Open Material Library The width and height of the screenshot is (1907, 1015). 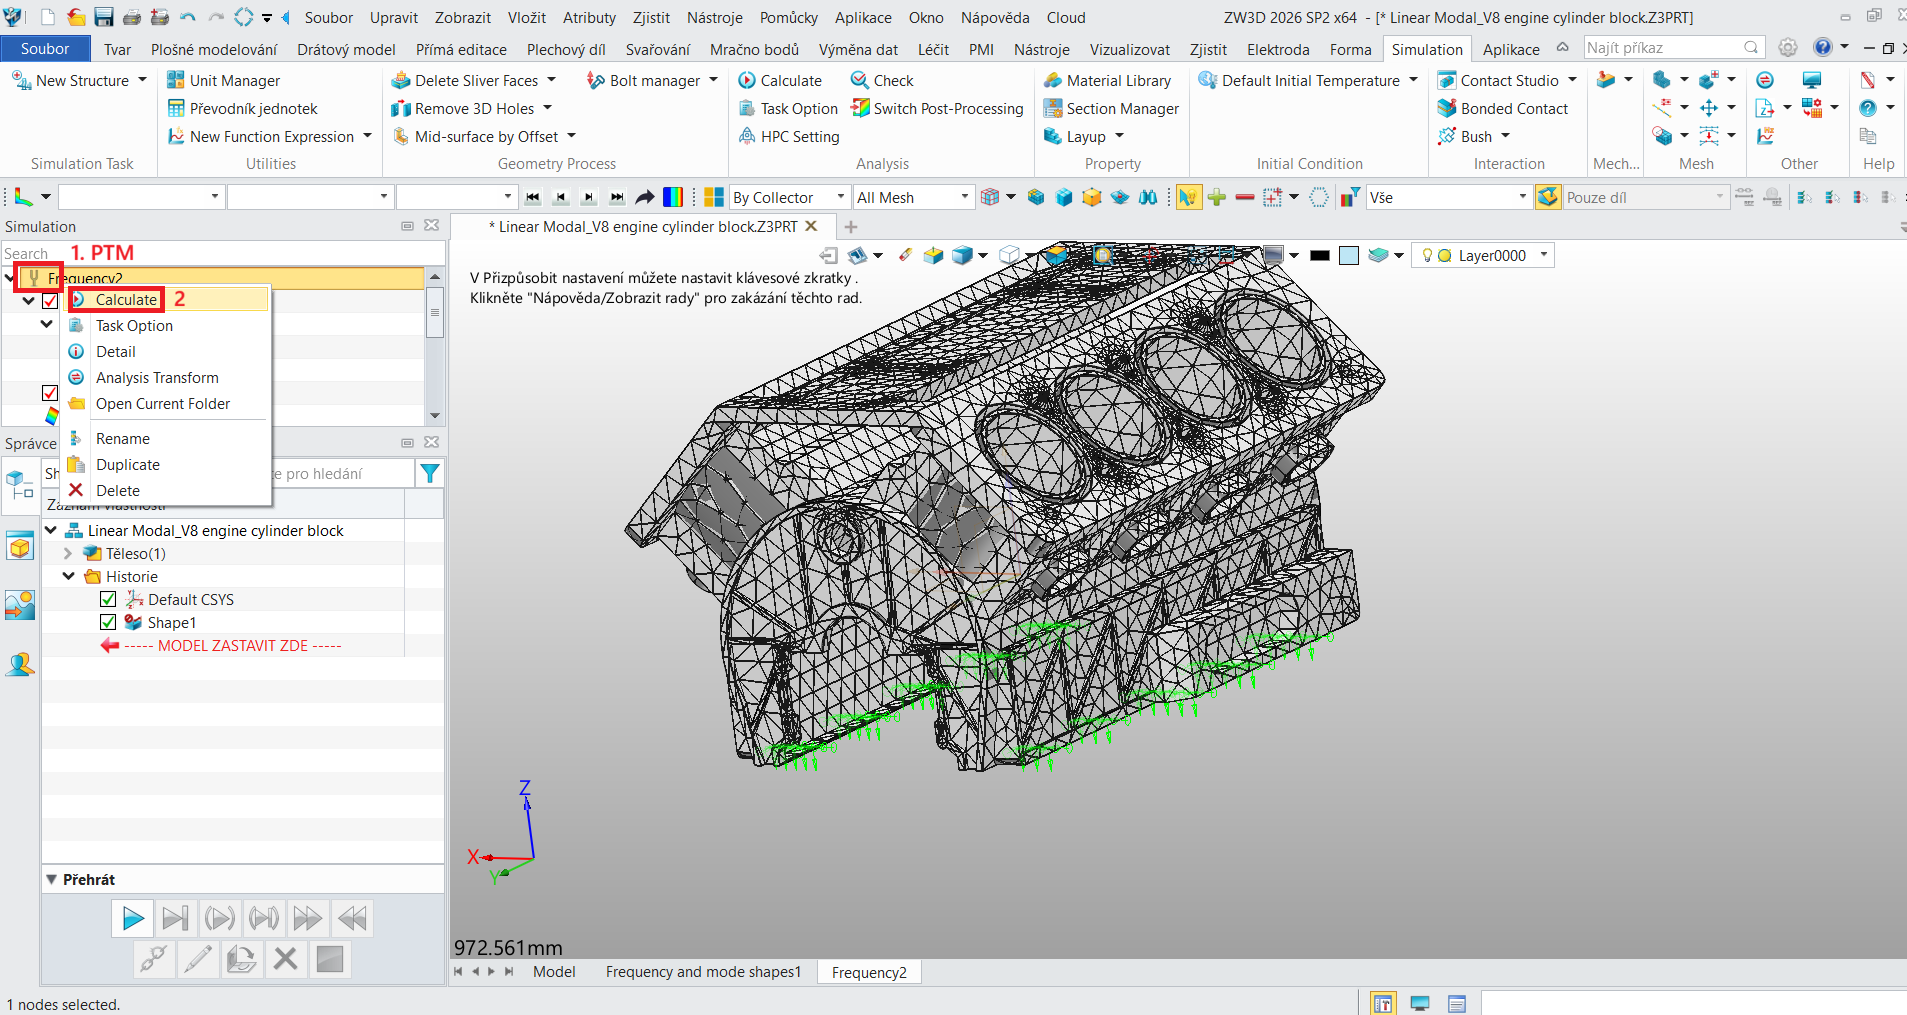point(1107,80)
